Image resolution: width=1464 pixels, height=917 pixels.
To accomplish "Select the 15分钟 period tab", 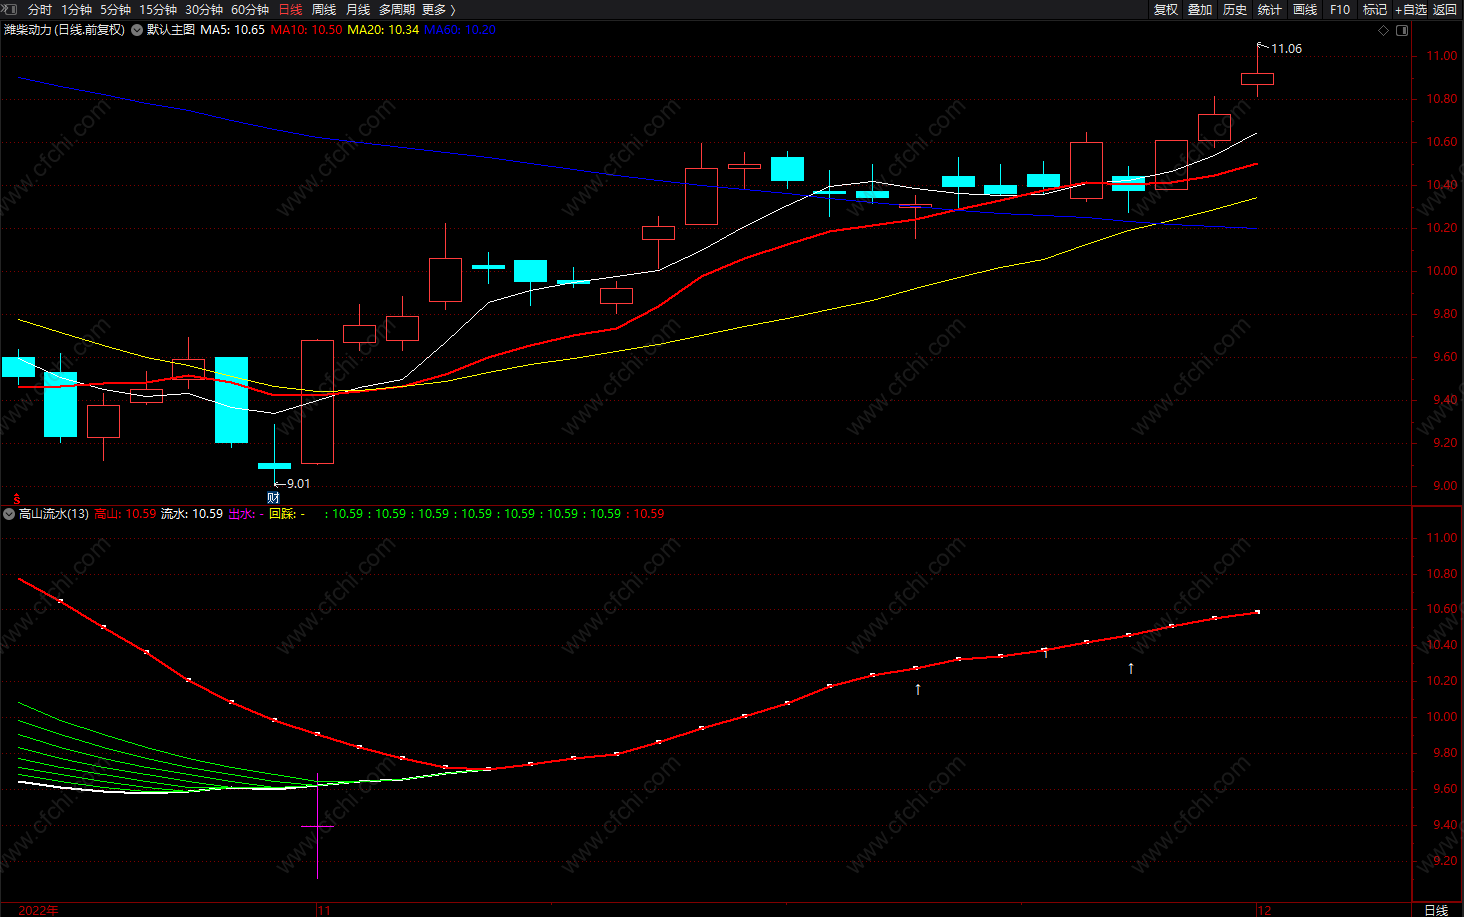I will click(x=158, y=9).
